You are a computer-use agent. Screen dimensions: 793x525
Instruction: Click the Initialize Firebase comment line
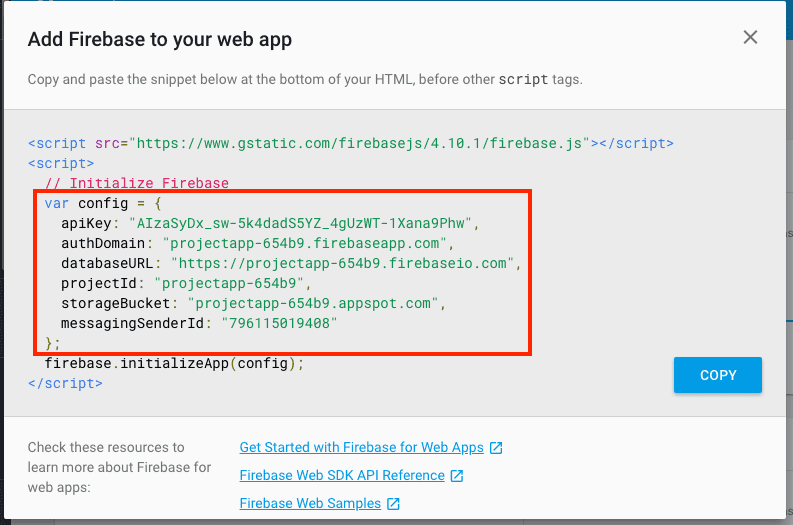click(137, 183)
